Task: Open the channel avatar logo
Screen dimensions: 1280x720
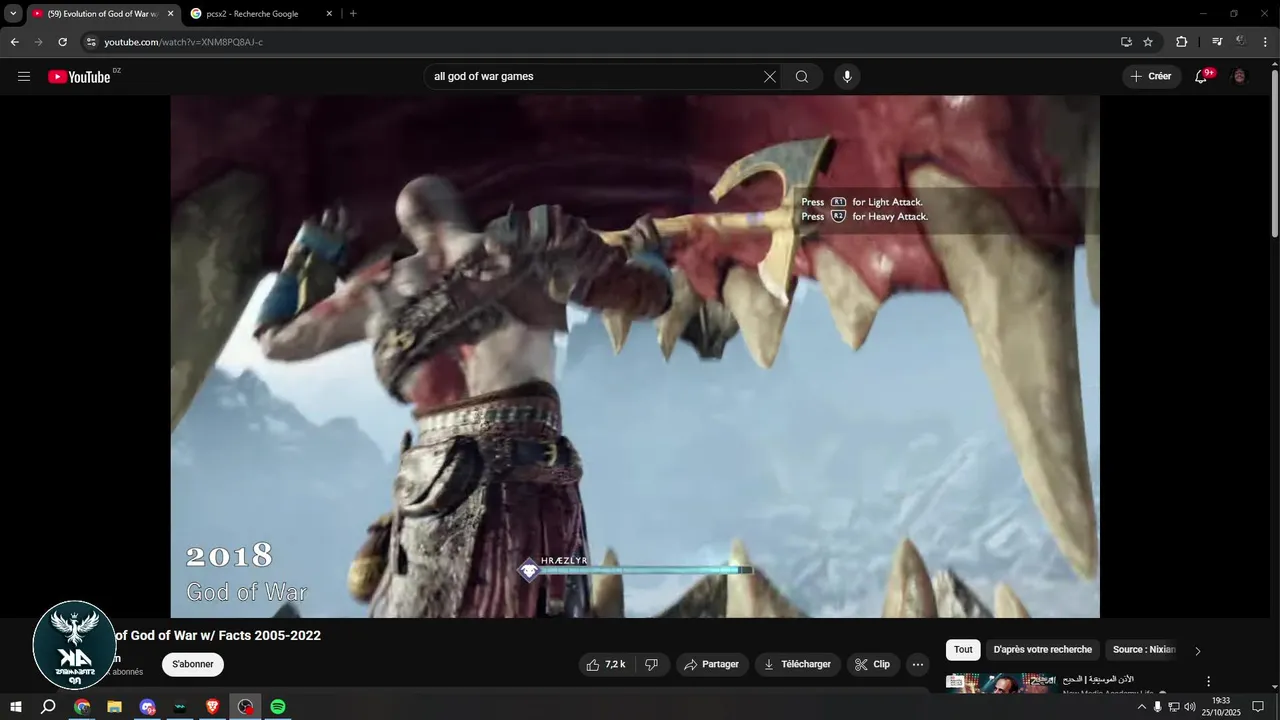Action: 74,645
